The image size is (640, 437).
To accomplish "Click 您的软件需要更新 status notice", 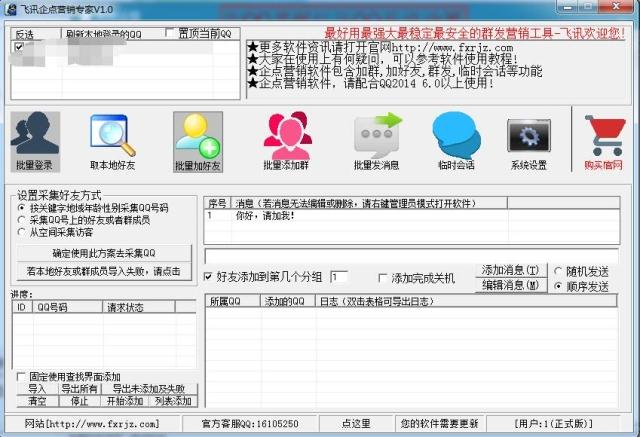I will point(440,424).
